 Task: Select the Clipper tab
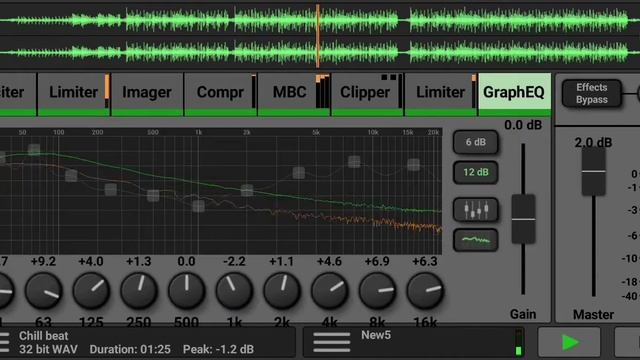(367, 93)
